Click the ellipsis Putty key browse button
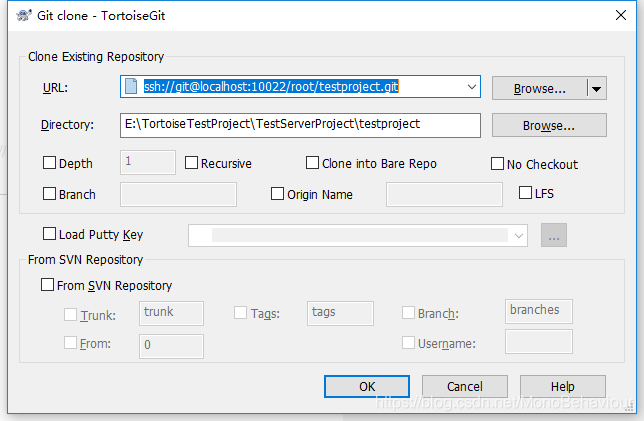644x421 pixels. tap(554, 235)
